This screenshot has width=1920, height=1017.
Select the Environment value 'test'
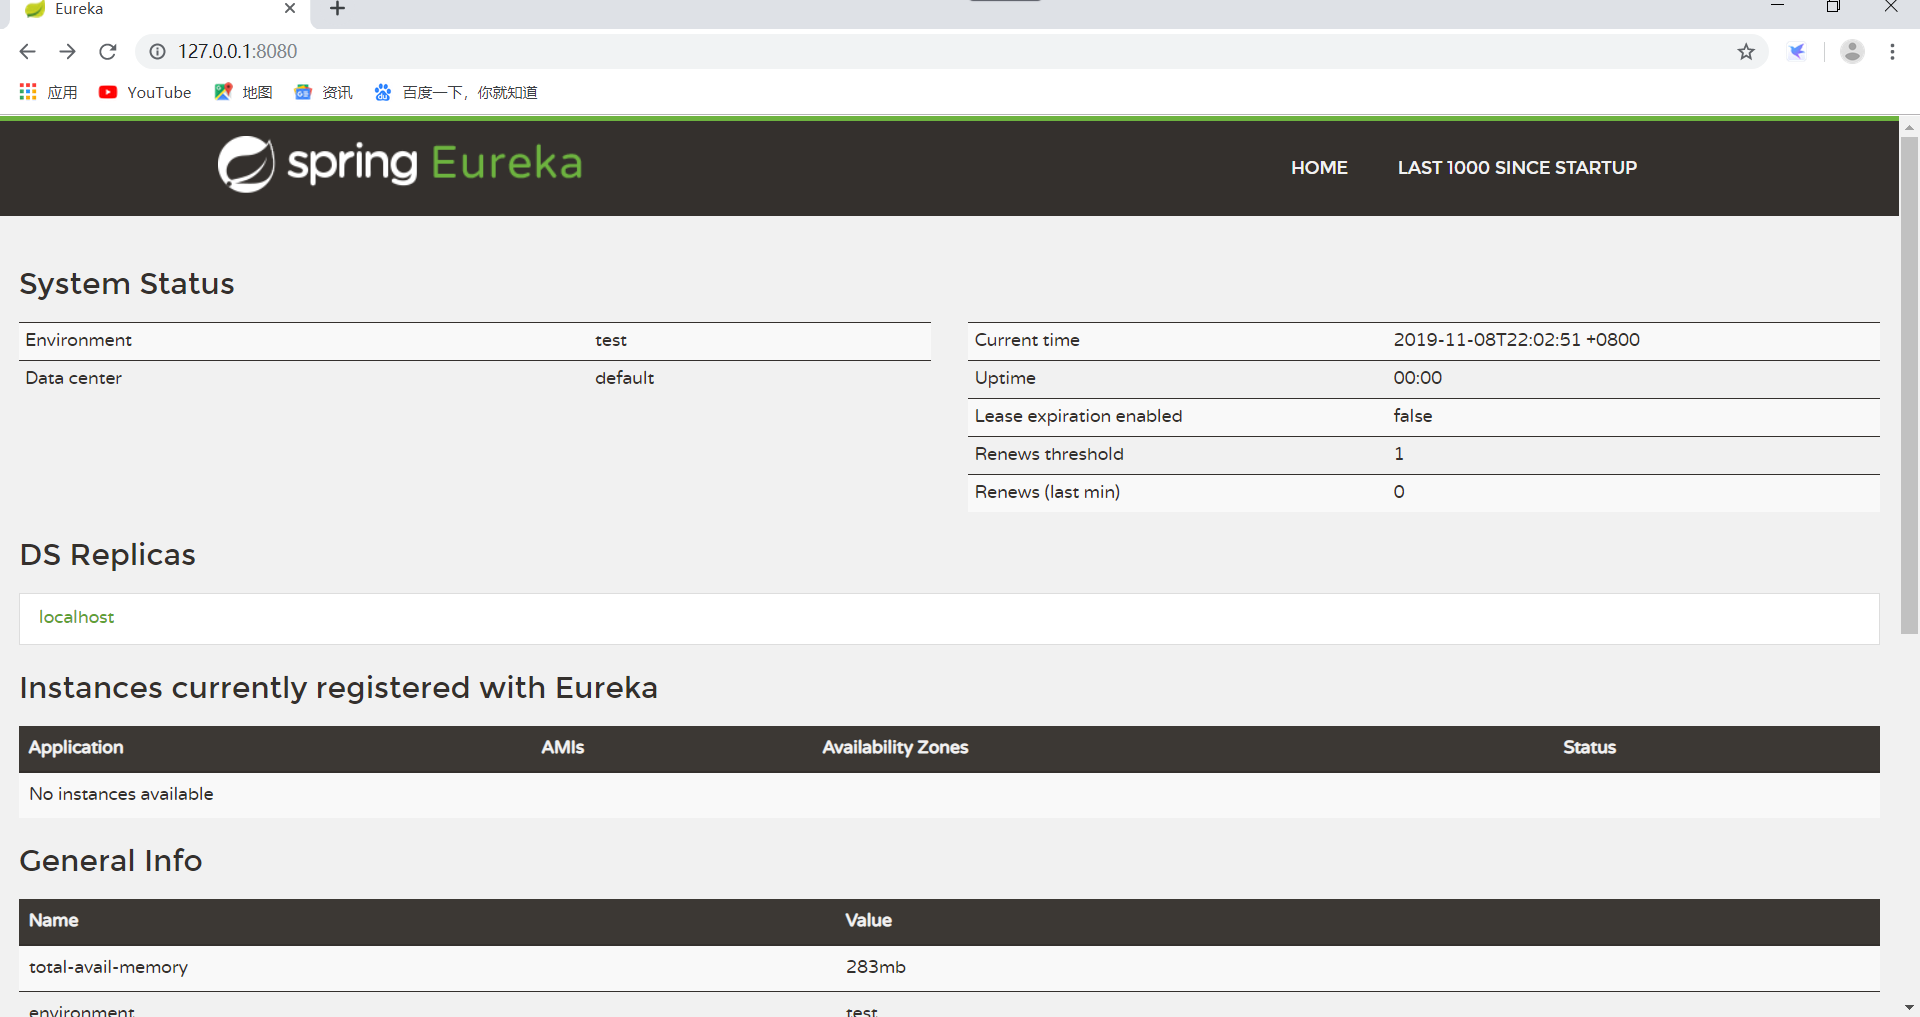tap(611, 340)
